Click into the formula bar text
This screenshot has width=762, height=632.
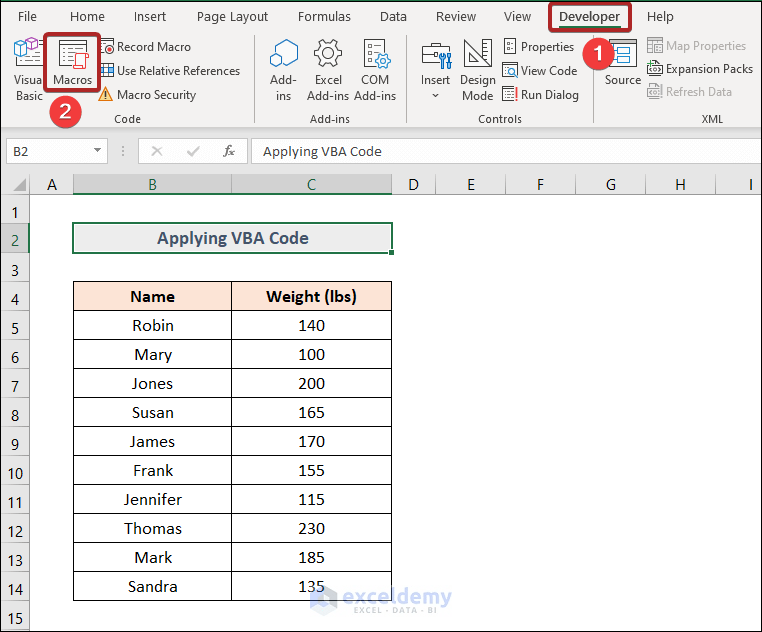coord(505,151)
